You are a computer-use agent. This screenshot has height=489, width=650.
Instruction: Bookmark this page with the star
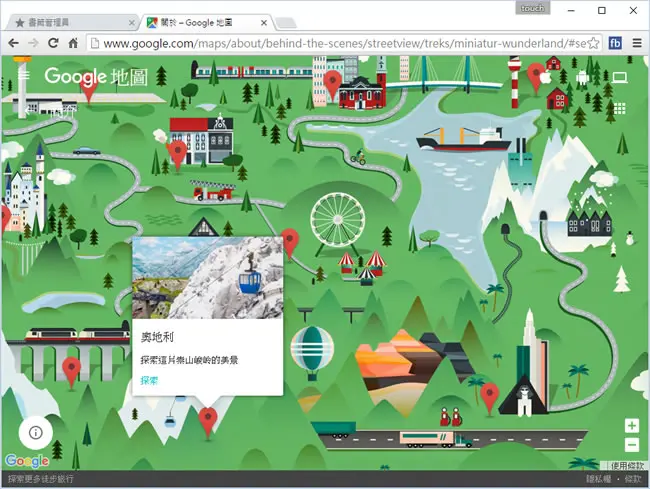(x=594, y=43)
